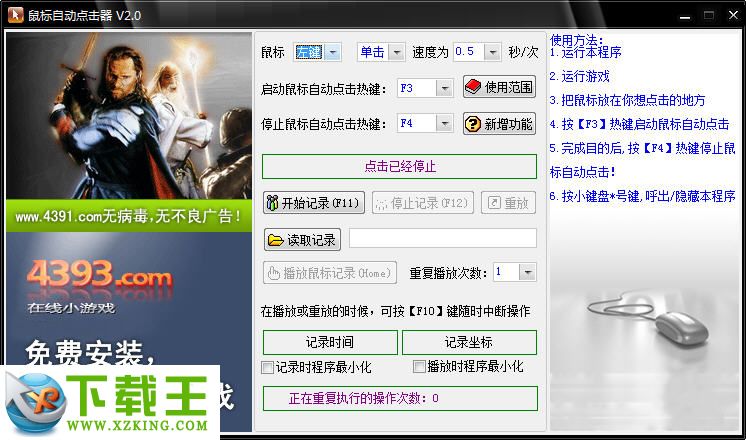This screenshot has height=440, width=746.
Task: Enable 播放时程序最小化 checkbox
Action: tap(419, 366)
